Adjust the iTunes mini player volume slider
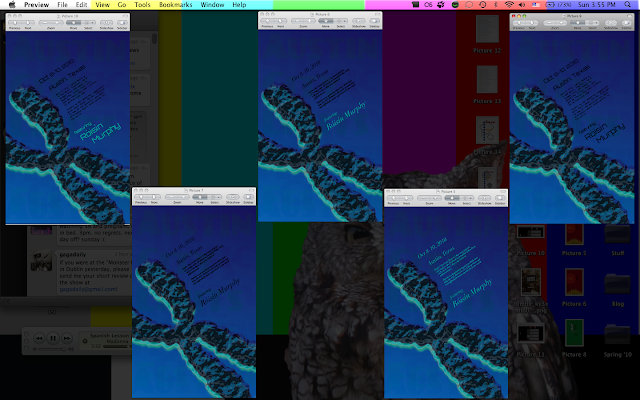Viewport: 640px width, 400px height. tap(51, 349)
